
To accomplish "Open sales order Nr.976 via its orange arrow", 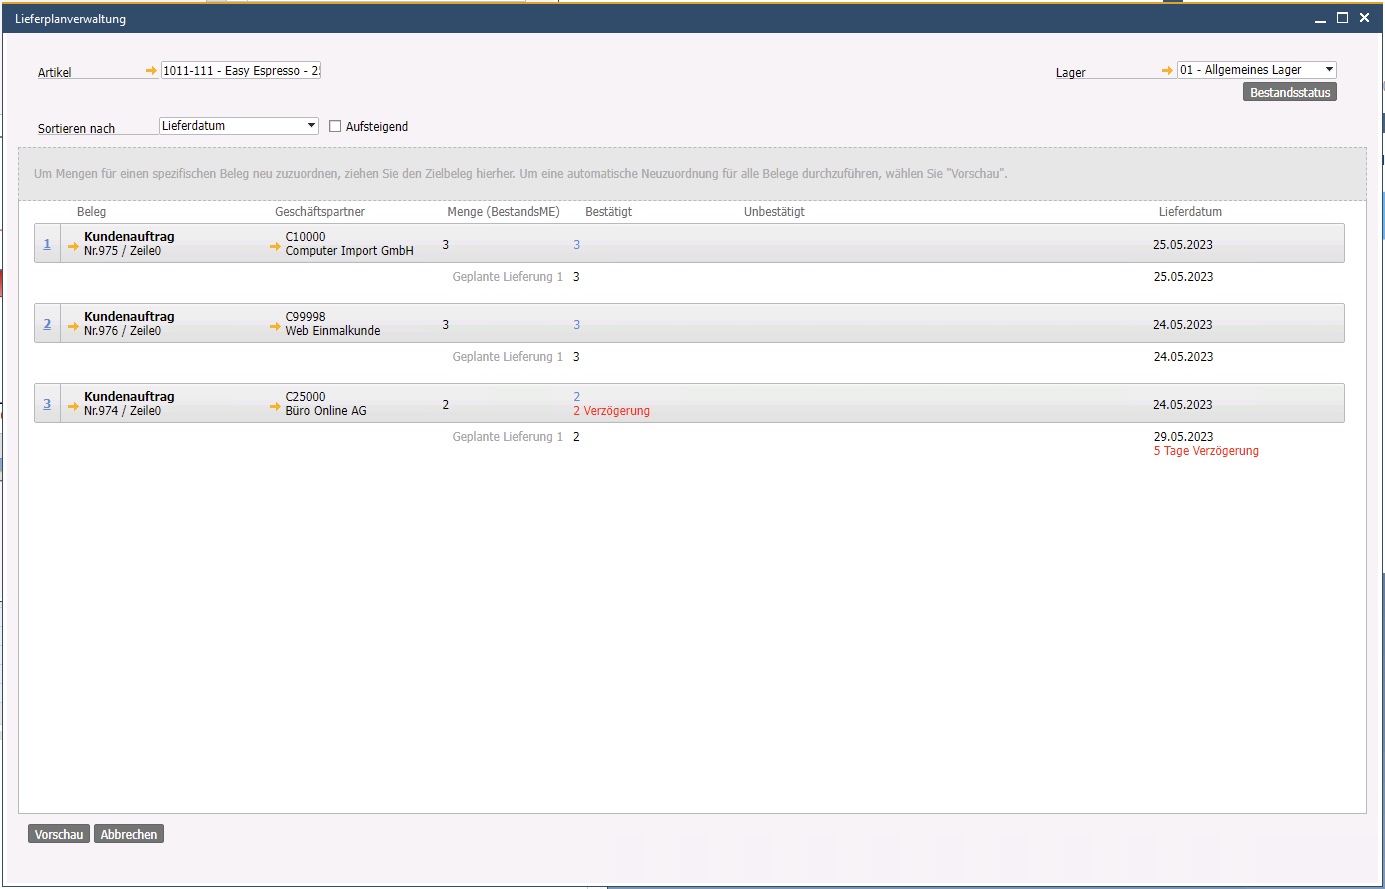I will [x=73, y=326].
